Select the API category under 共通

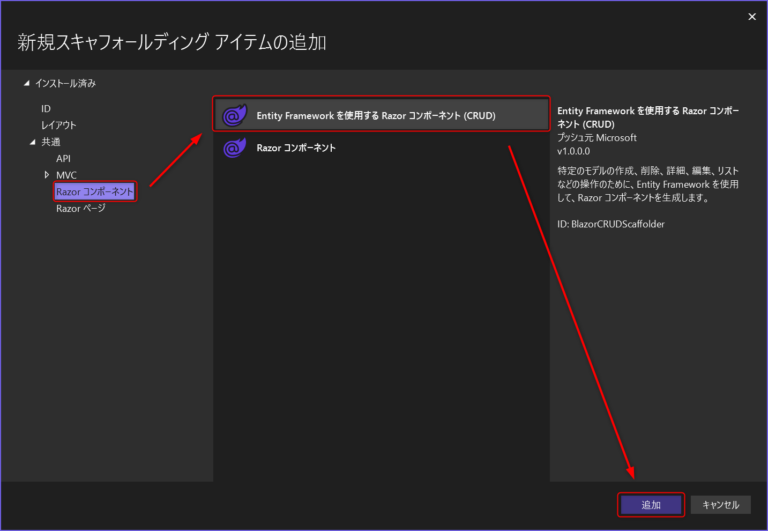point(64,158)
